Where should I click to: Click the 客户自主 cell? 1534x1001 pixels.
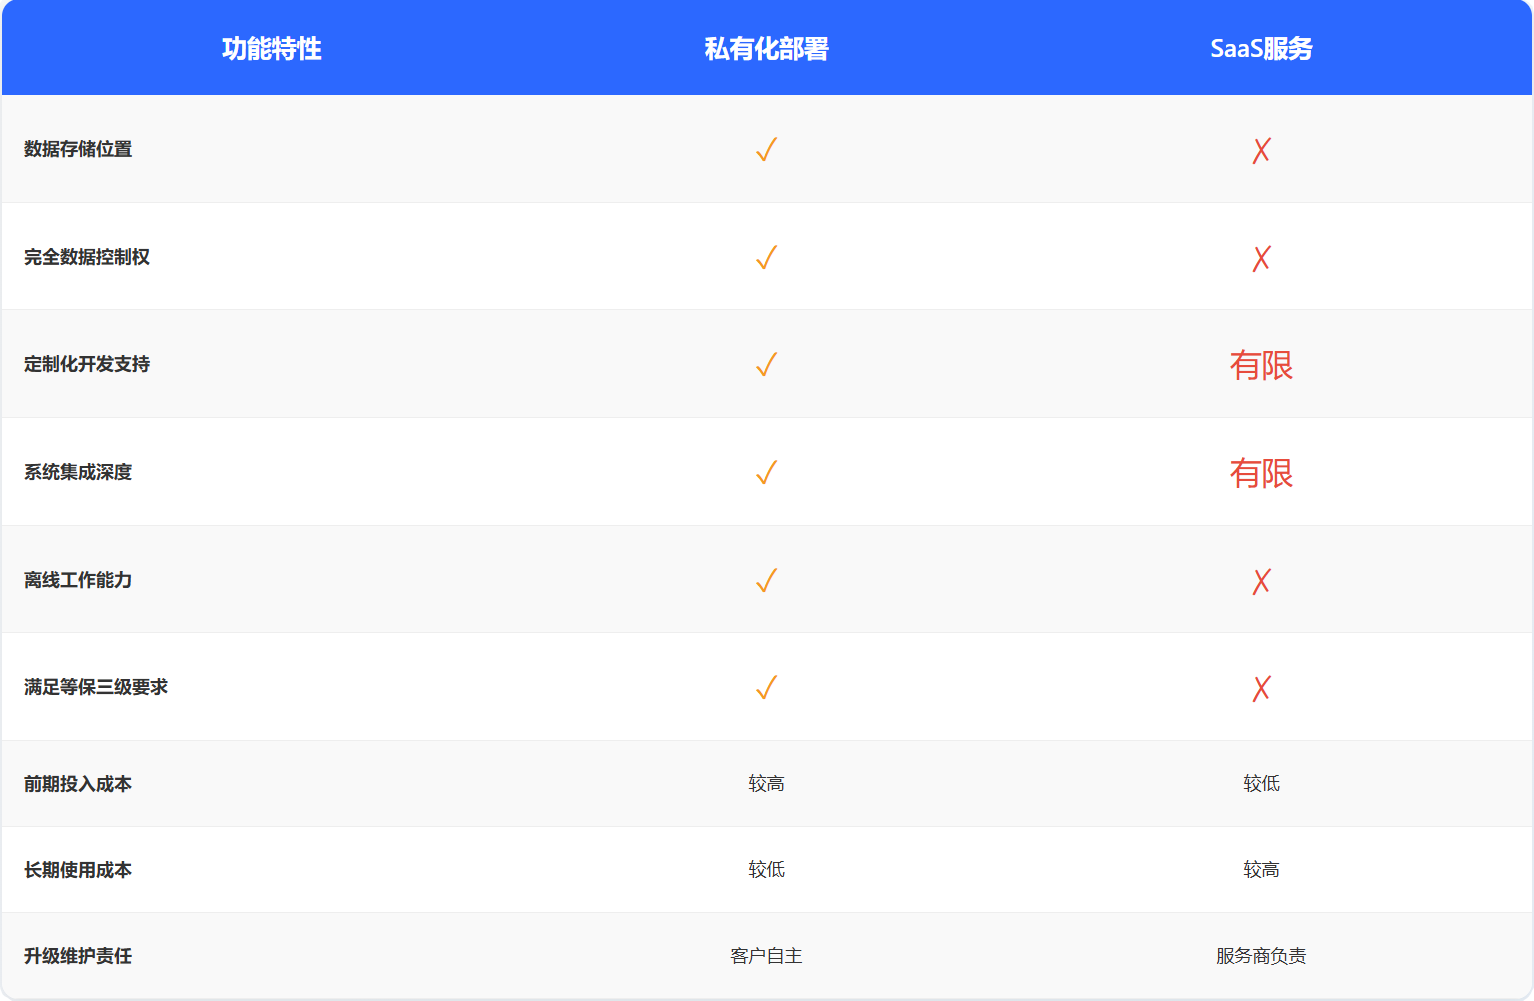[766, 956]
